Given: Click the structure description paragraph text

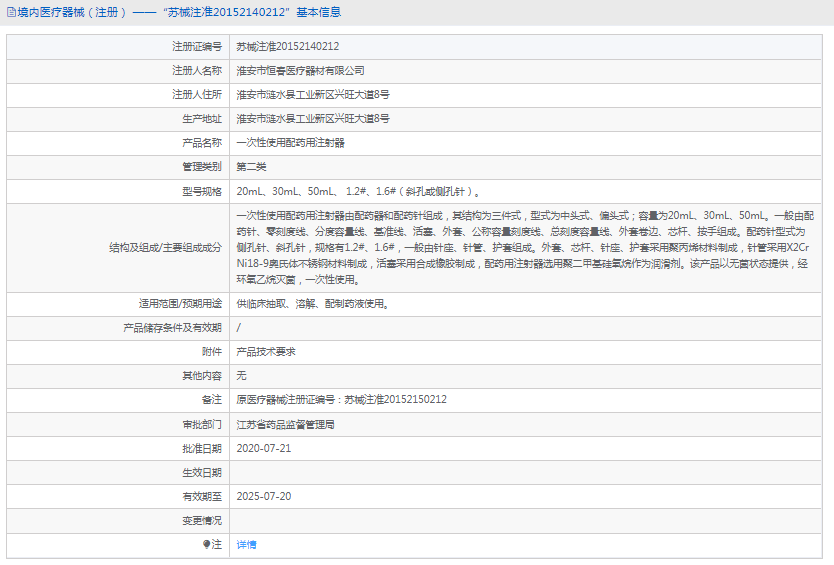Looking at the screenshot, I should (525, 247).
